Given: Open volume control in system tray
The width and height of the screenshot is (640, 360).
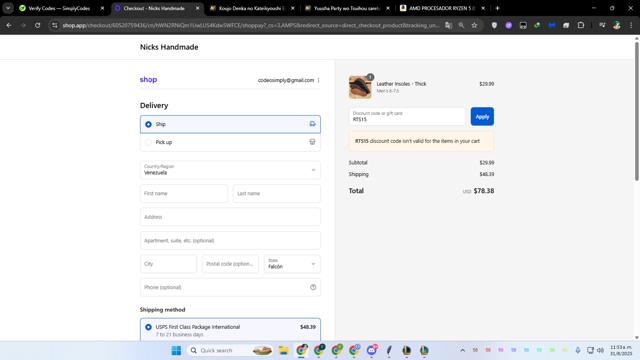Looking at the screenshot, I should [x=600, y=350].
